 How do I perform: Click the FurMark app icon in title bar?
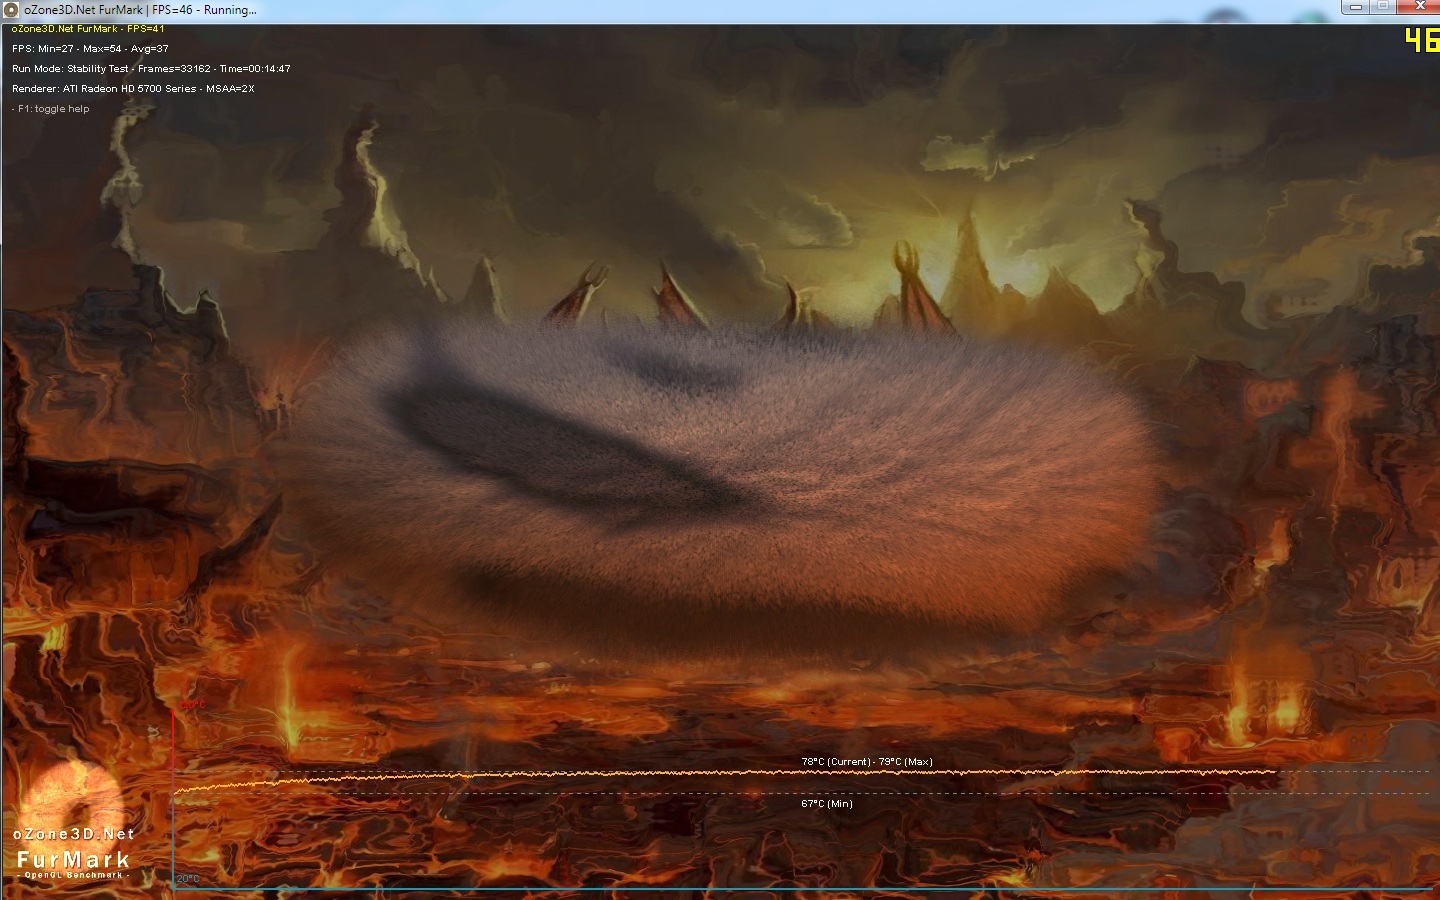point(12,10)
